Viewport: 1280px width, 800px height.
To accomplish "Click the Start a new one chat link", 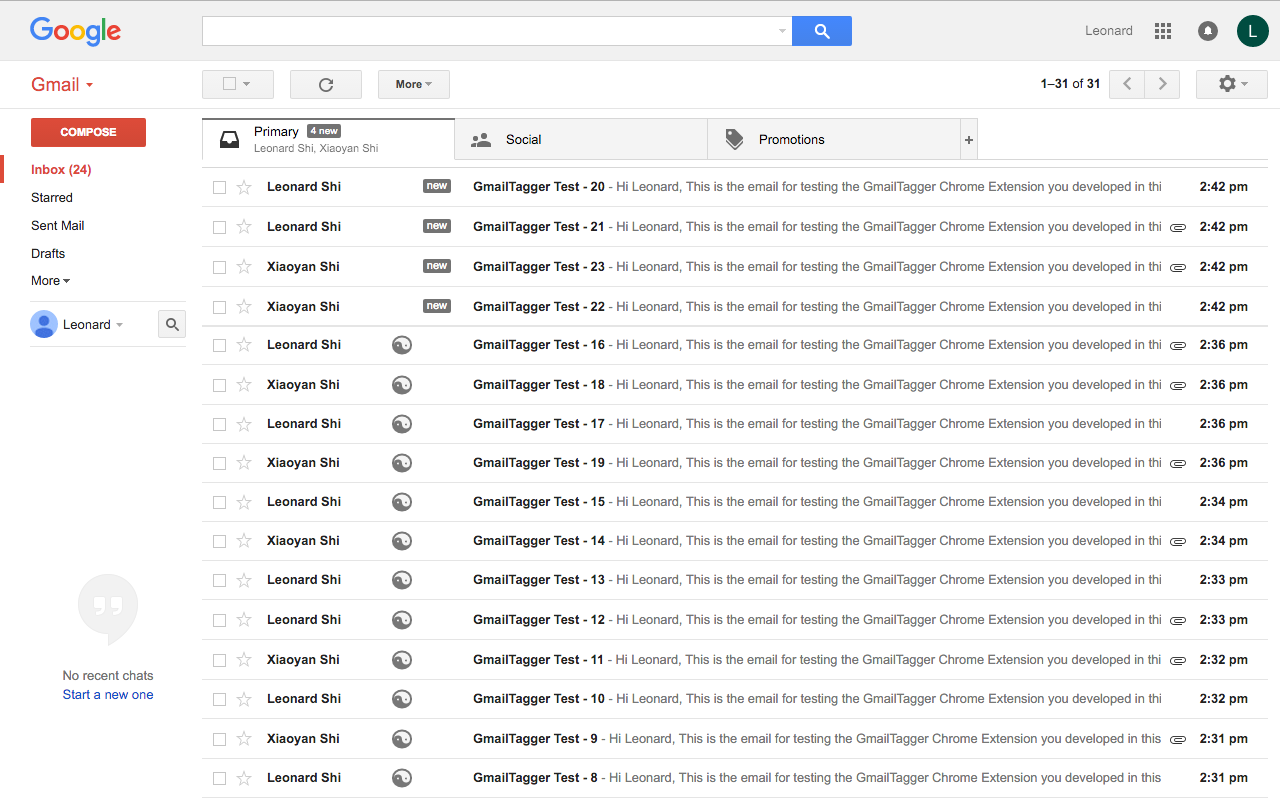I will [x=108, y=695].
